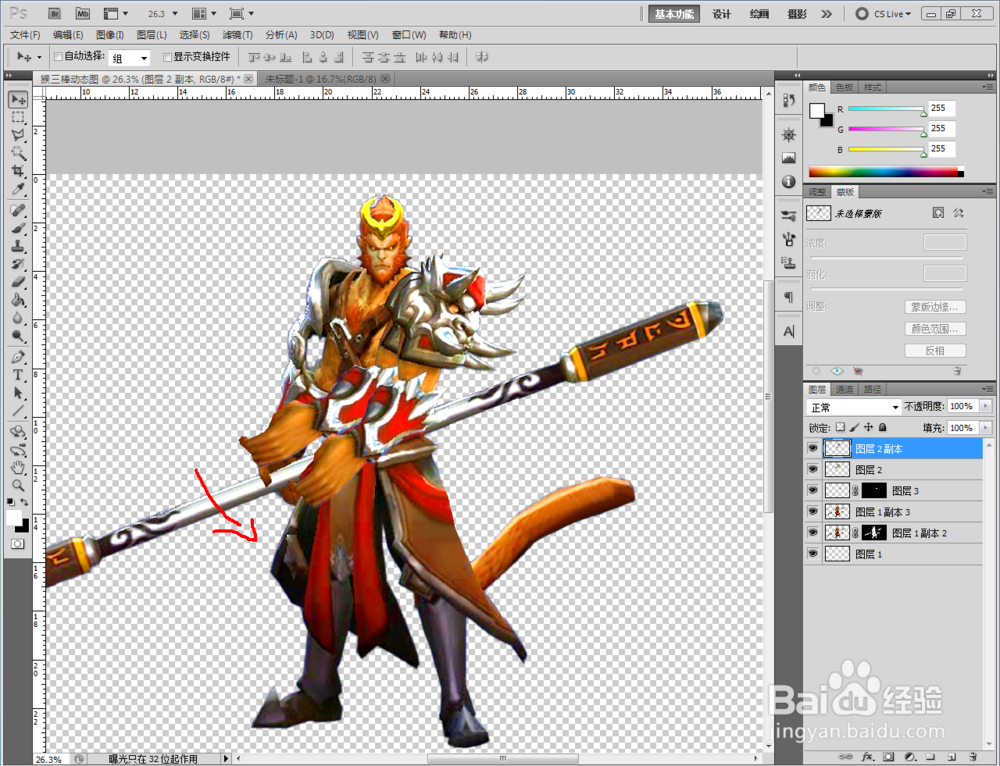Select the Paint Bucket tool
The height and width of the screenshot is (766, 1000).
point(18,300)
